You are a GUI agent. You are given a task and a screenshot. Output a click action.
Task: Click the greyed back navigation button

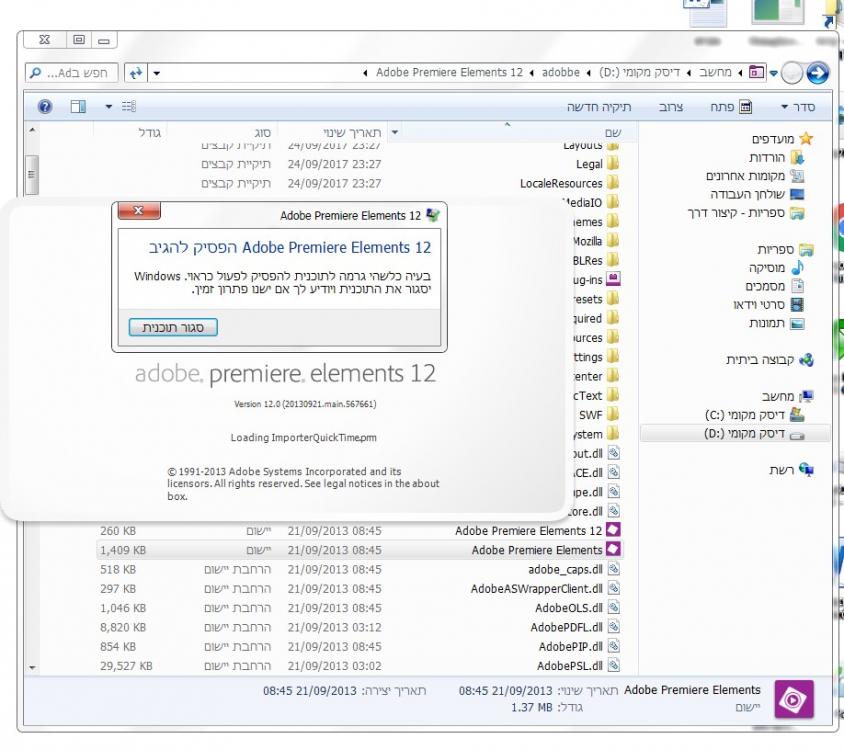792,73
